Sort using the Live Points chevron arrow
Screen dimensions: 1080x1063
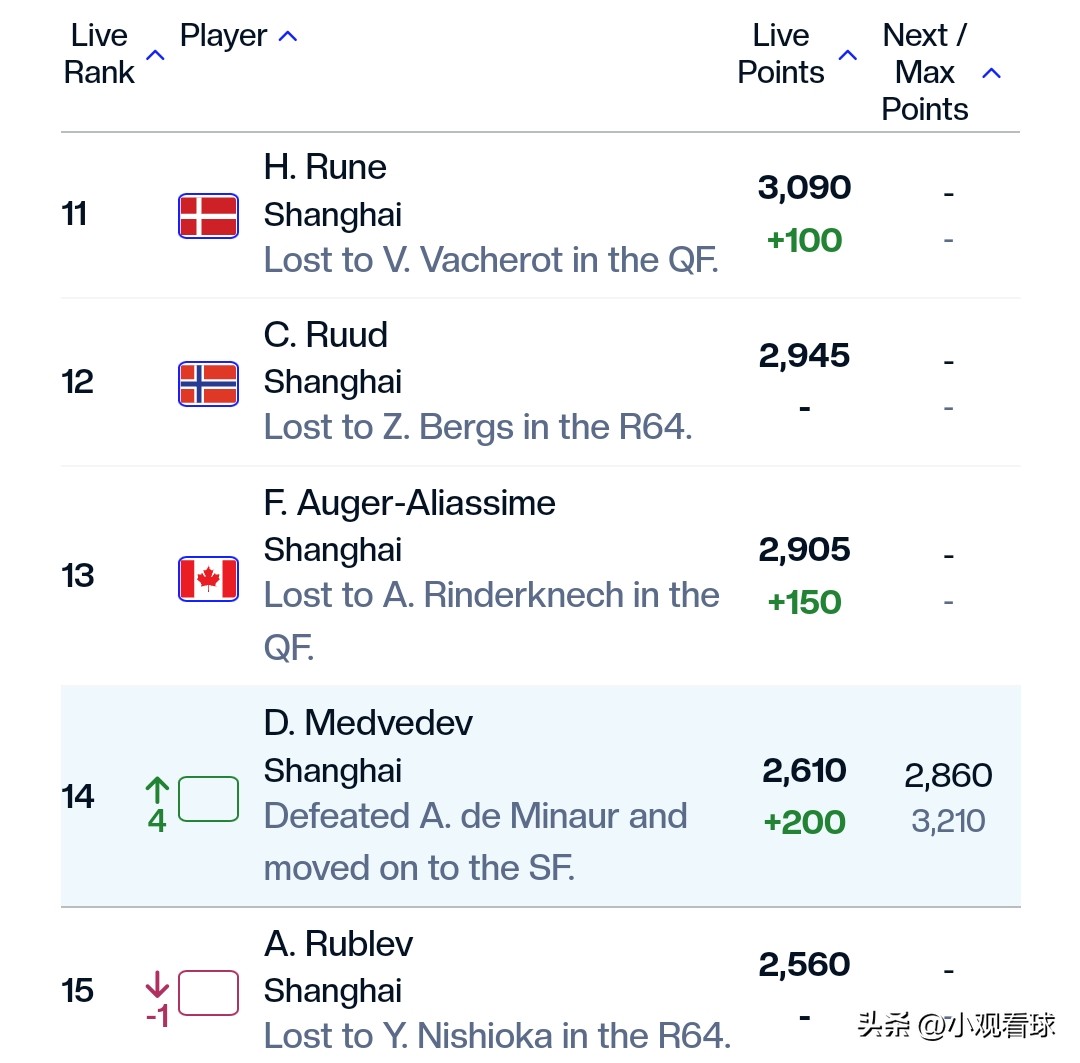847,55
